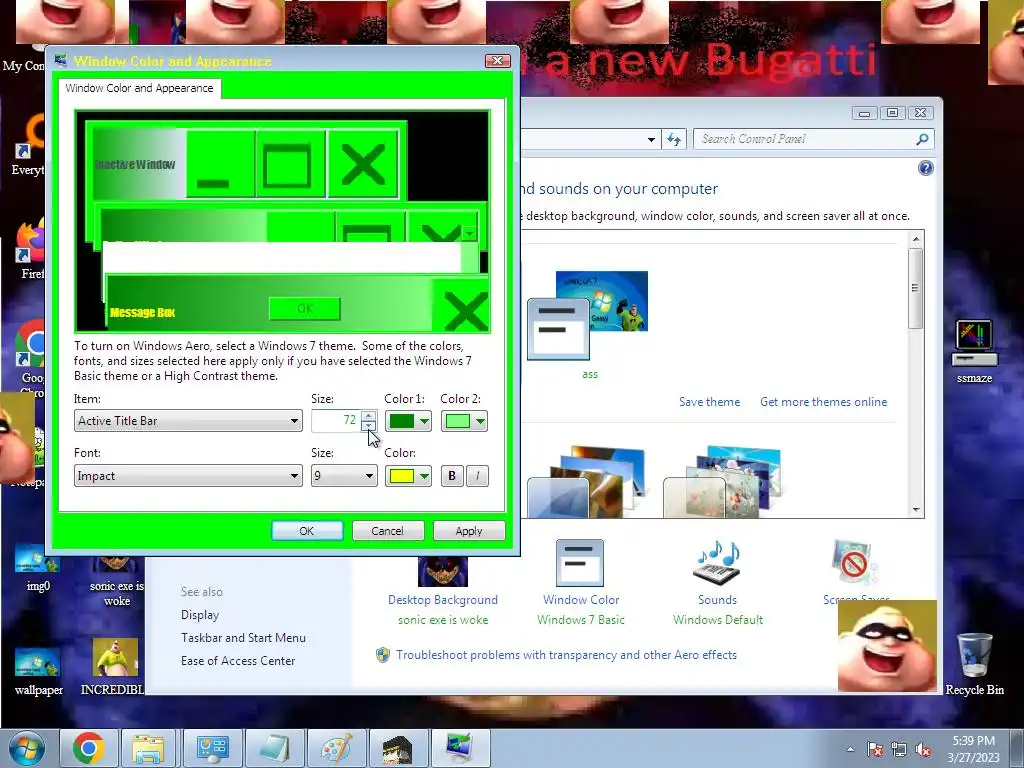Open Sounds icon with musical notes
Screen dimensions: 1024x768
click(x=717, y=563)
